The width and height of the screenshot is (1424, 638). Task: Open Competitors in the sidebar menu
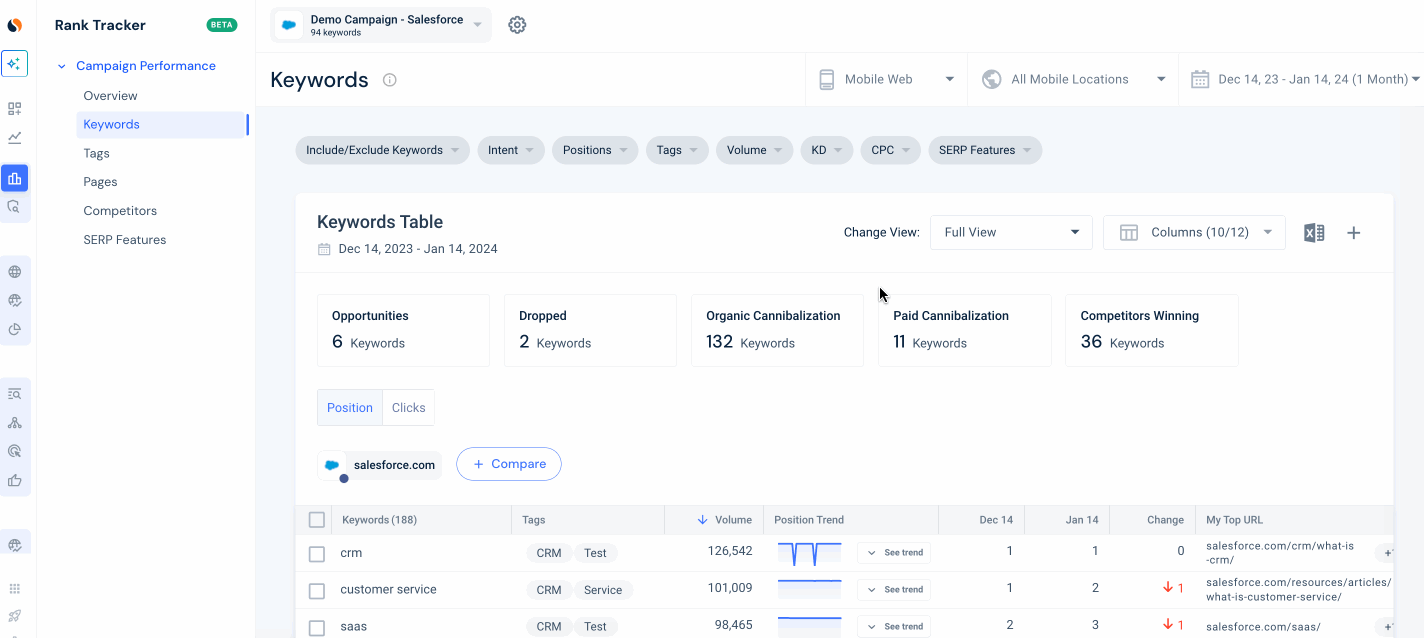pos(120,211)
